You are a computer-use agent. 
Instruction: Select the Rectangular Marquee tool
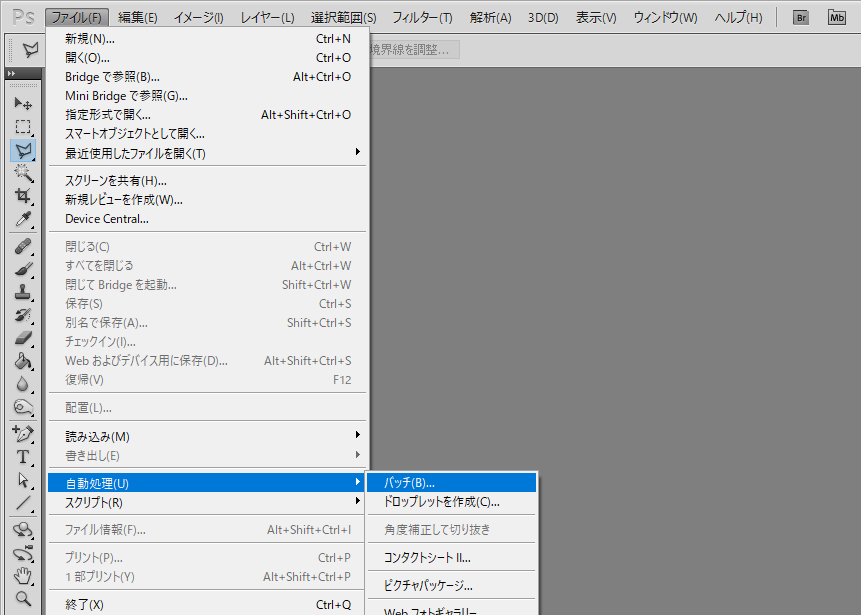(x=23, y=127)
